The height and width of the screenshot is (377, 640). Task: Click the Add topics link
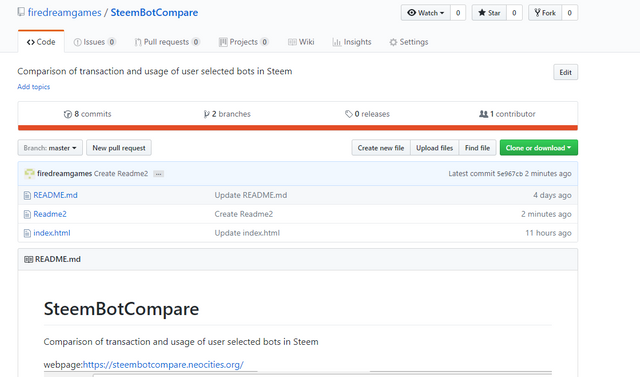coord(33,87)
